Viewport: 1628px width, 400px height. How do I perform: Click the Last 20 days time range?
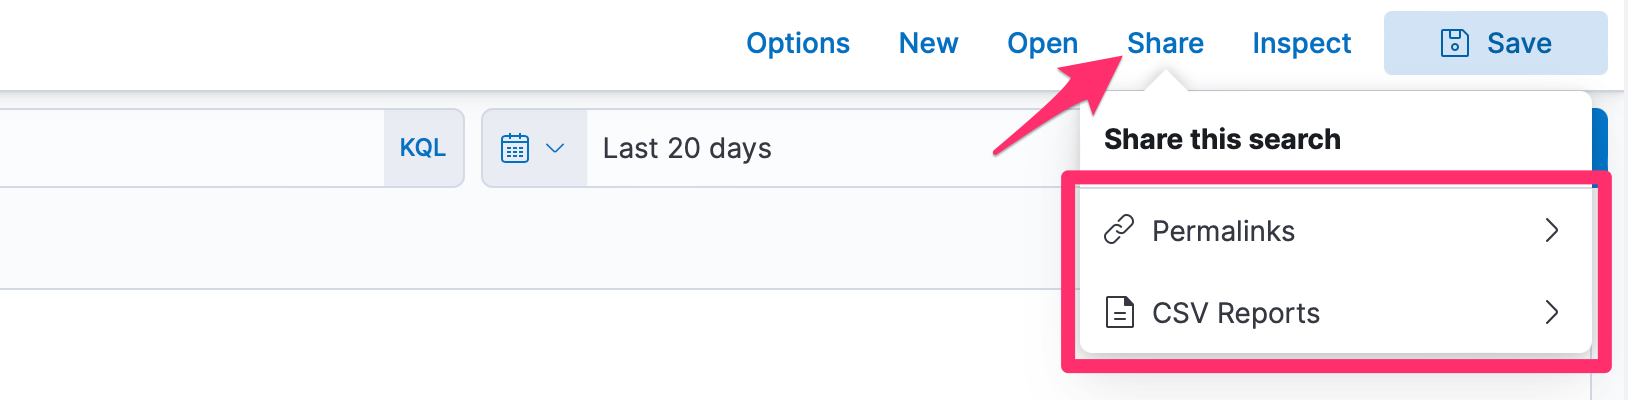pos(687,148)
